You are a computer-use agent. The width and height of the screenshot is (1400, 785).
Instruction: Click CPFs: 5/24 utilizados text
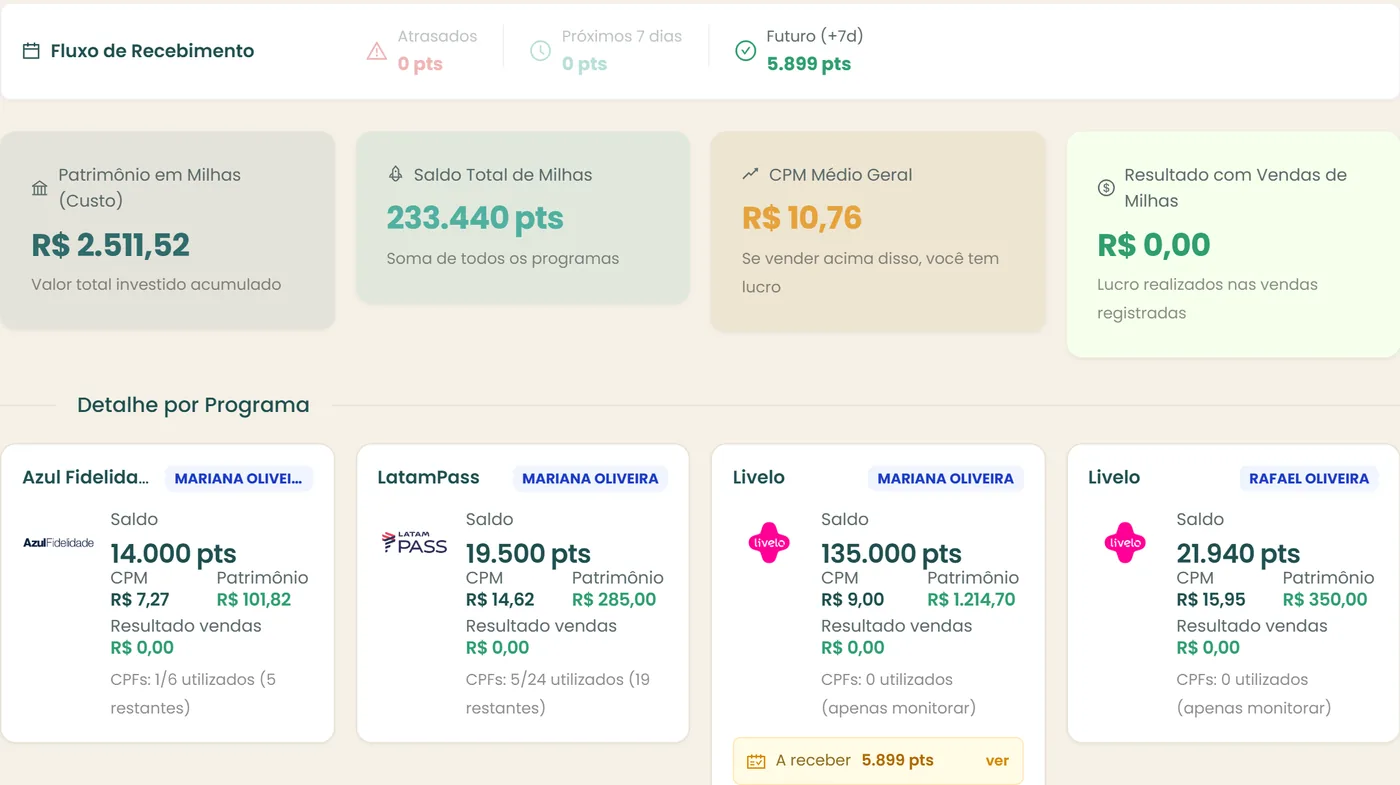(558, 693)
